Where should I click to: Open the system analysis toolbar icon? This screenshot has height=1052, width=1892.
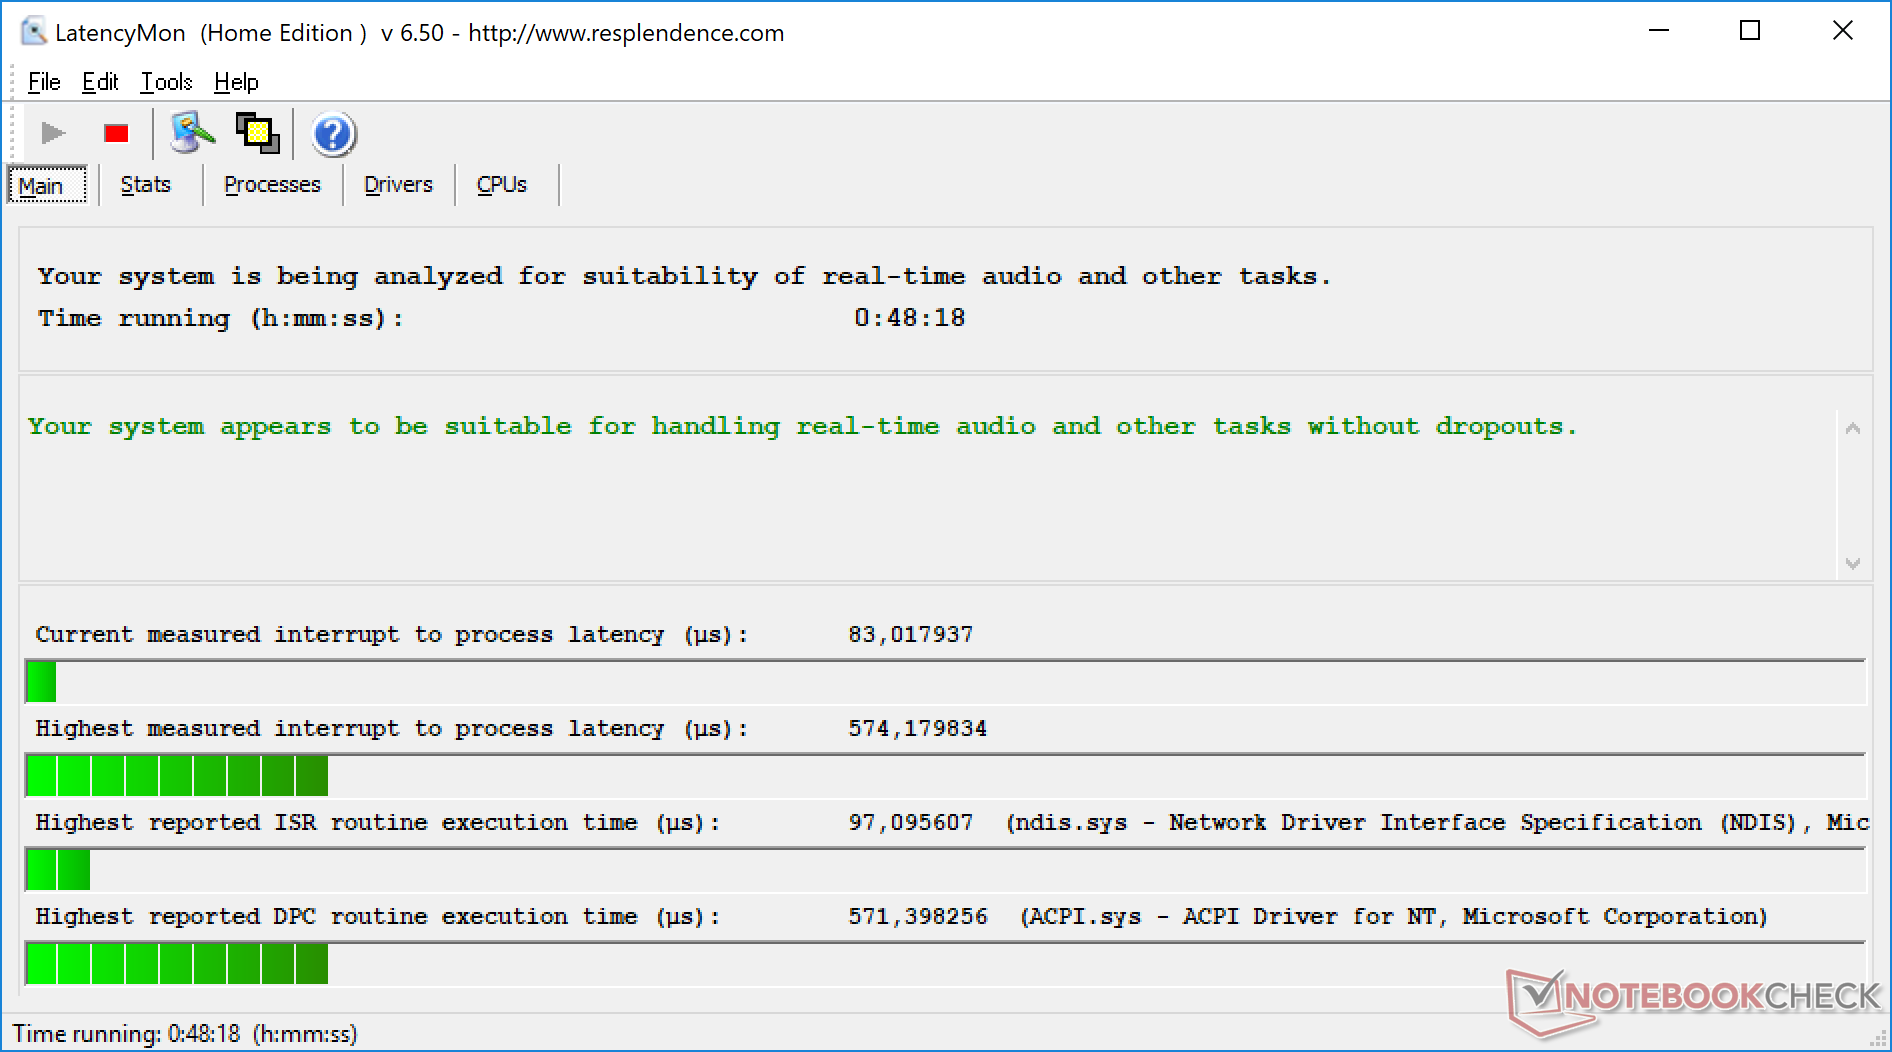click(x=192, y=133)
